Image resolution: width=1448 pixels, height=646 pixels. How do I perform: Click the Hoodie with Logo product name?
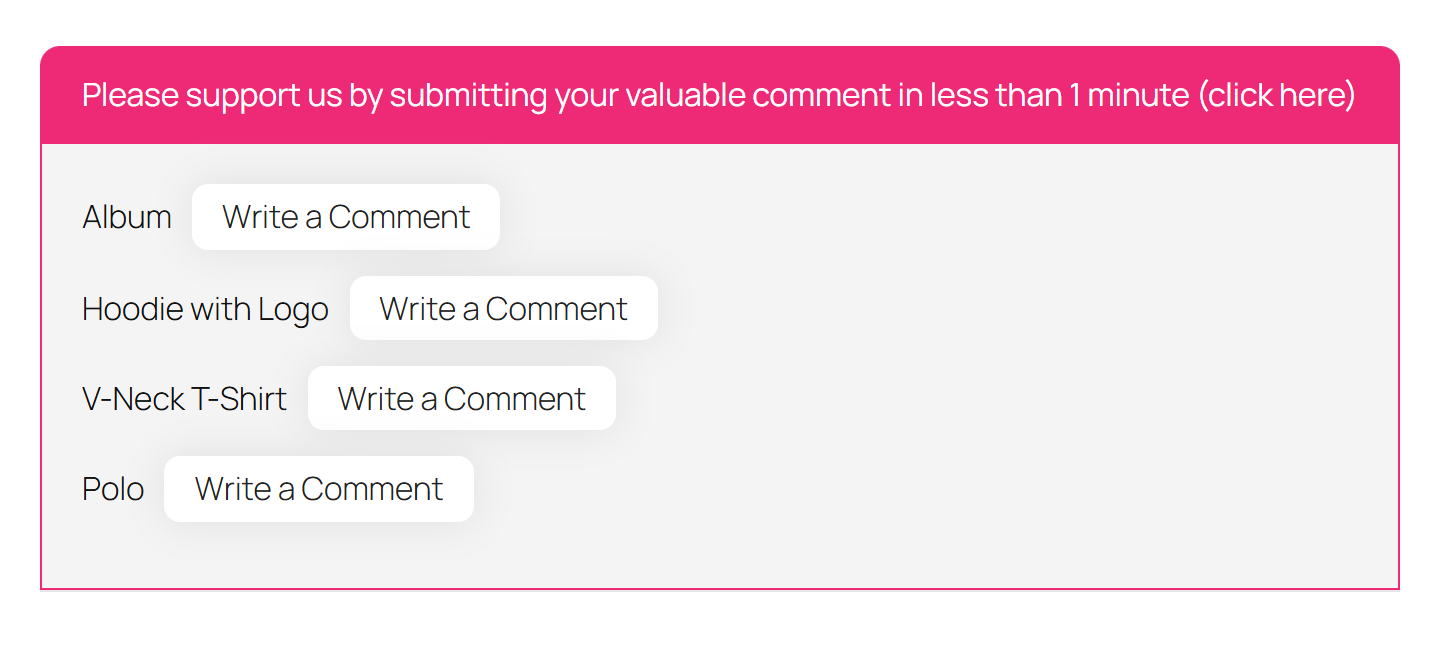(x=205, y=309)
